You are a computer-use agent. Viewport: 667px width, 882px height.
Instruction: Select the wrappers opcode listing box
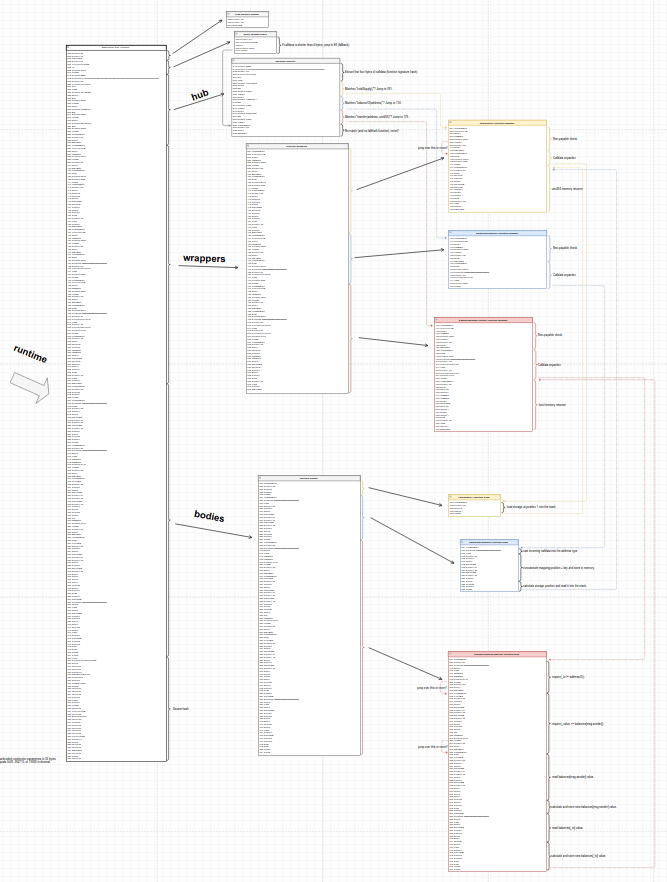(298, 268)
